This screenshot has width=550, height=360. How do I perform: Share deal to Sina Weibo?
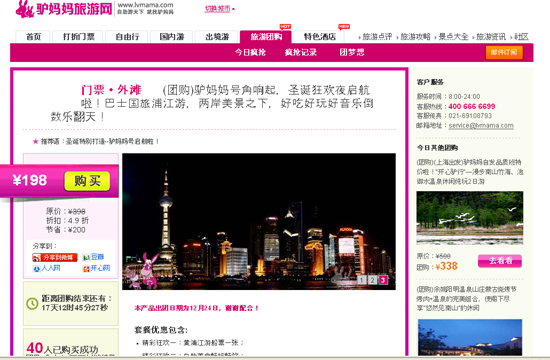tap(55, 258)
